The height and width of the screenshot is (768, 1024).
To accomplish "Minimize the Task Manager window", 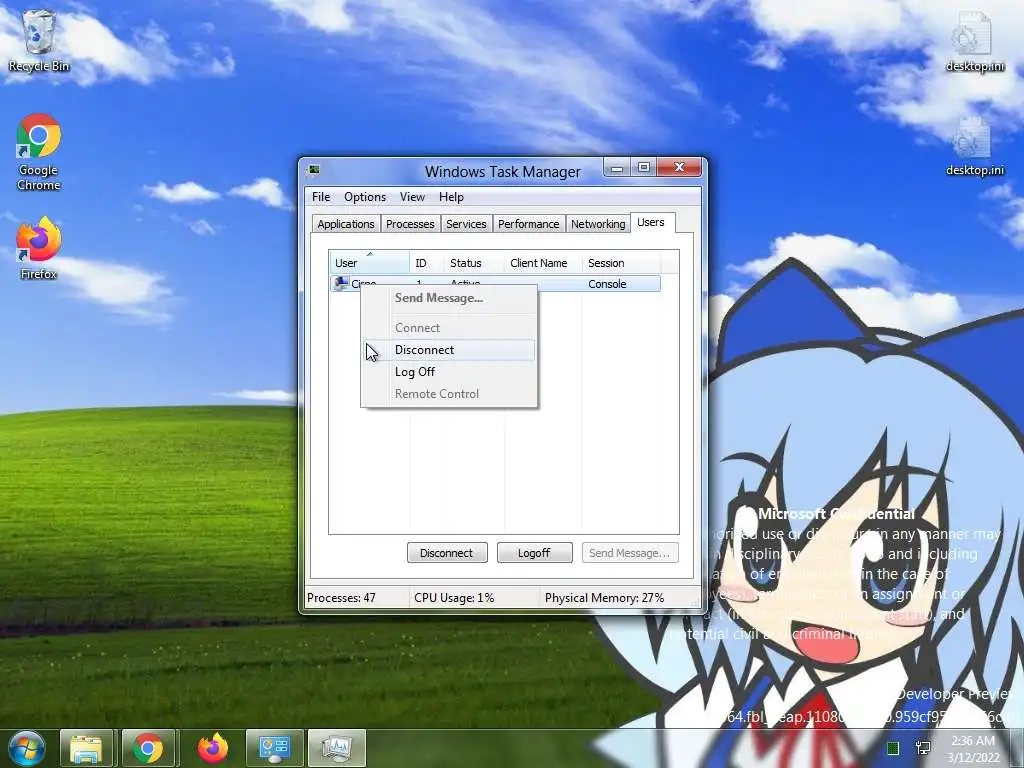I will [x=617, y=168].
